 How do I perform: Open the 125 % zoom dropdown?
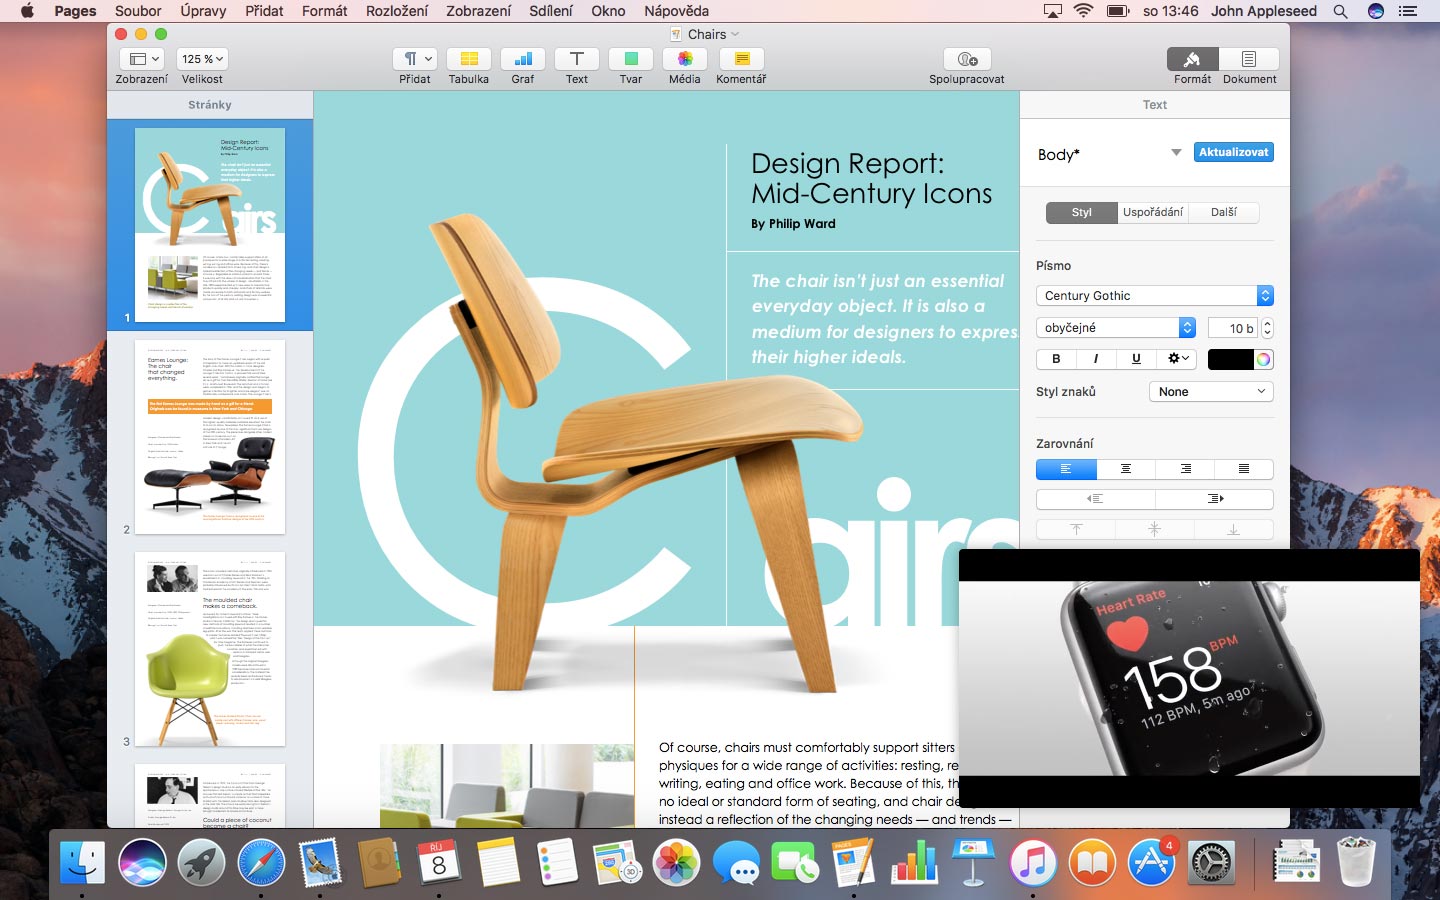click(x=203, y=59)
